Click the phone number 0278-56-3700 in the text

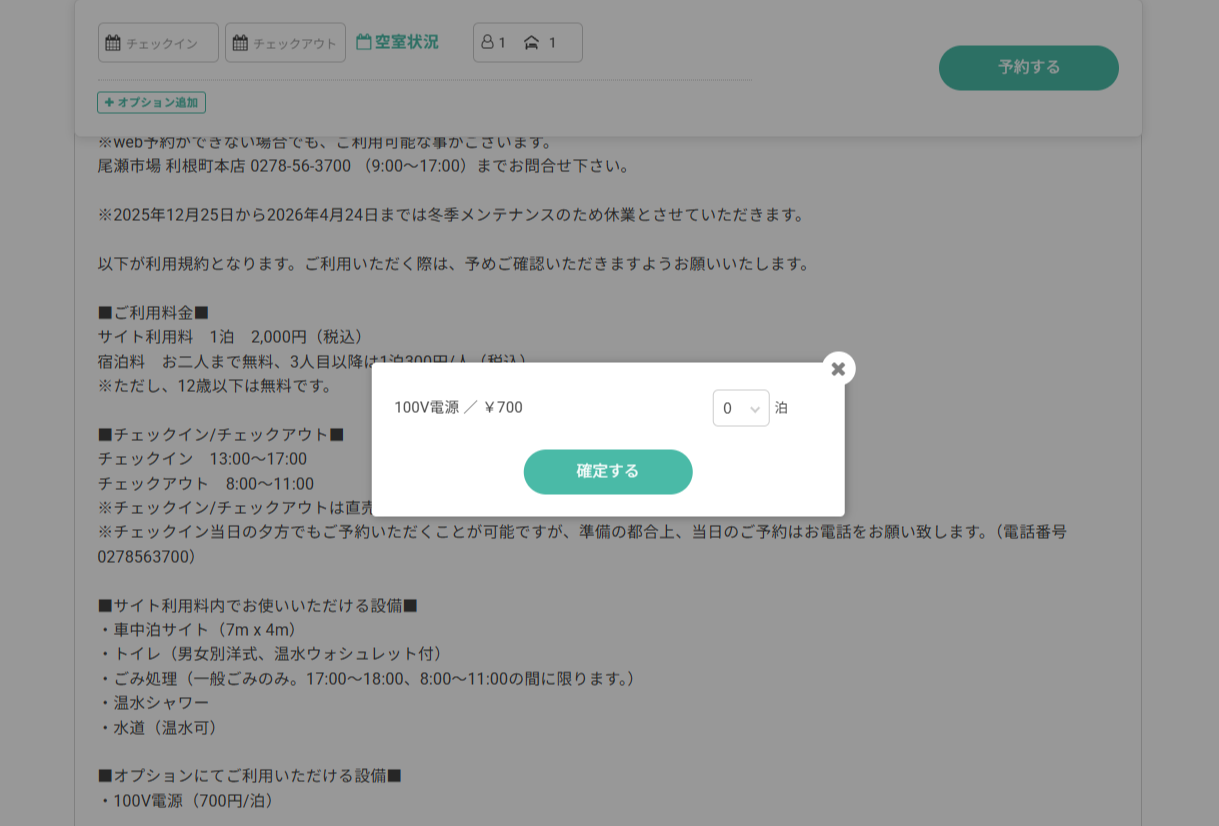coord(300,166)
